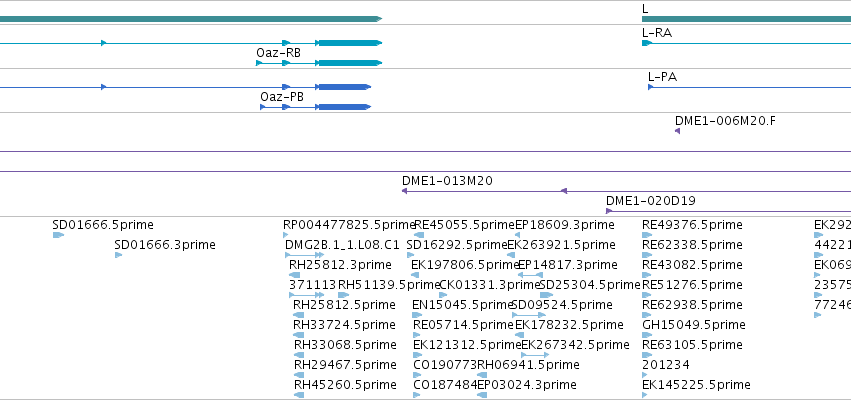
Task: Click the EK263921.5prime label
Action: (561, 245)
